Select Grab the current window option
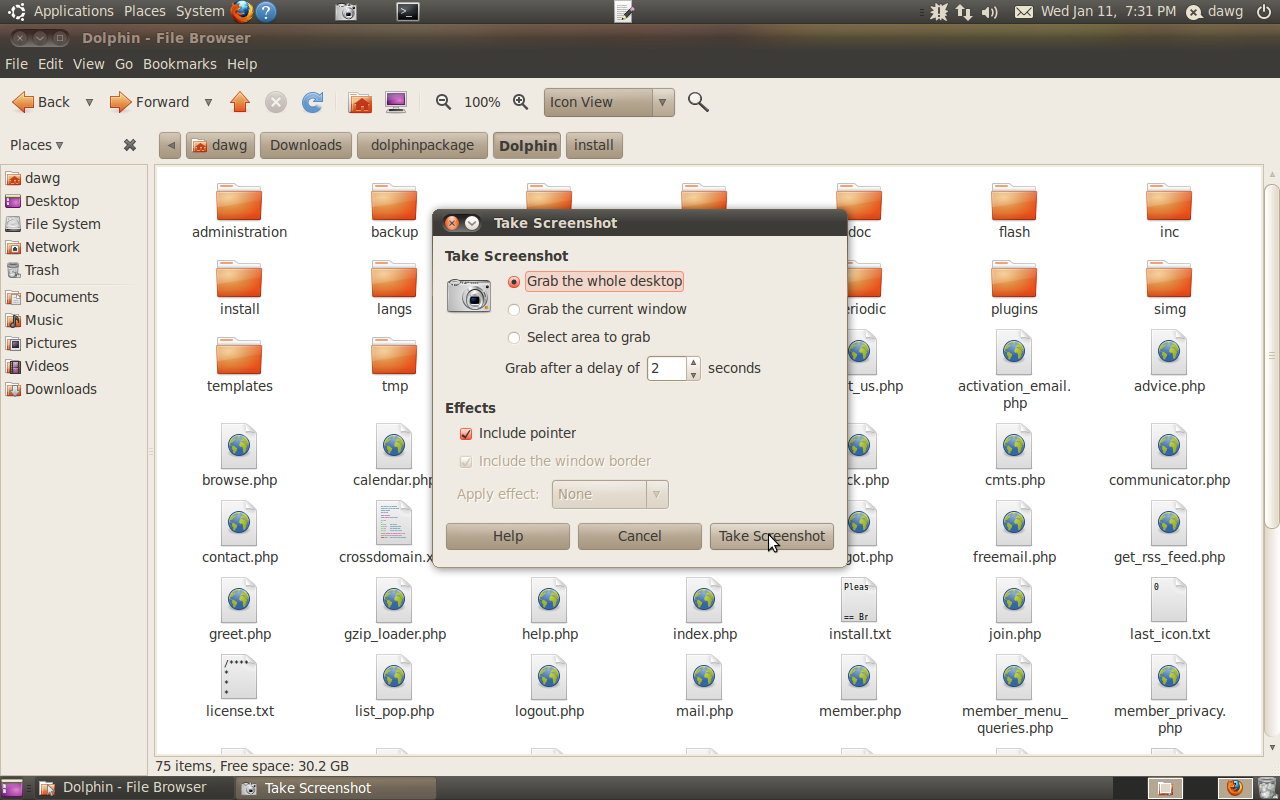Screen dimensions: 1280x800 pos(514,310)
